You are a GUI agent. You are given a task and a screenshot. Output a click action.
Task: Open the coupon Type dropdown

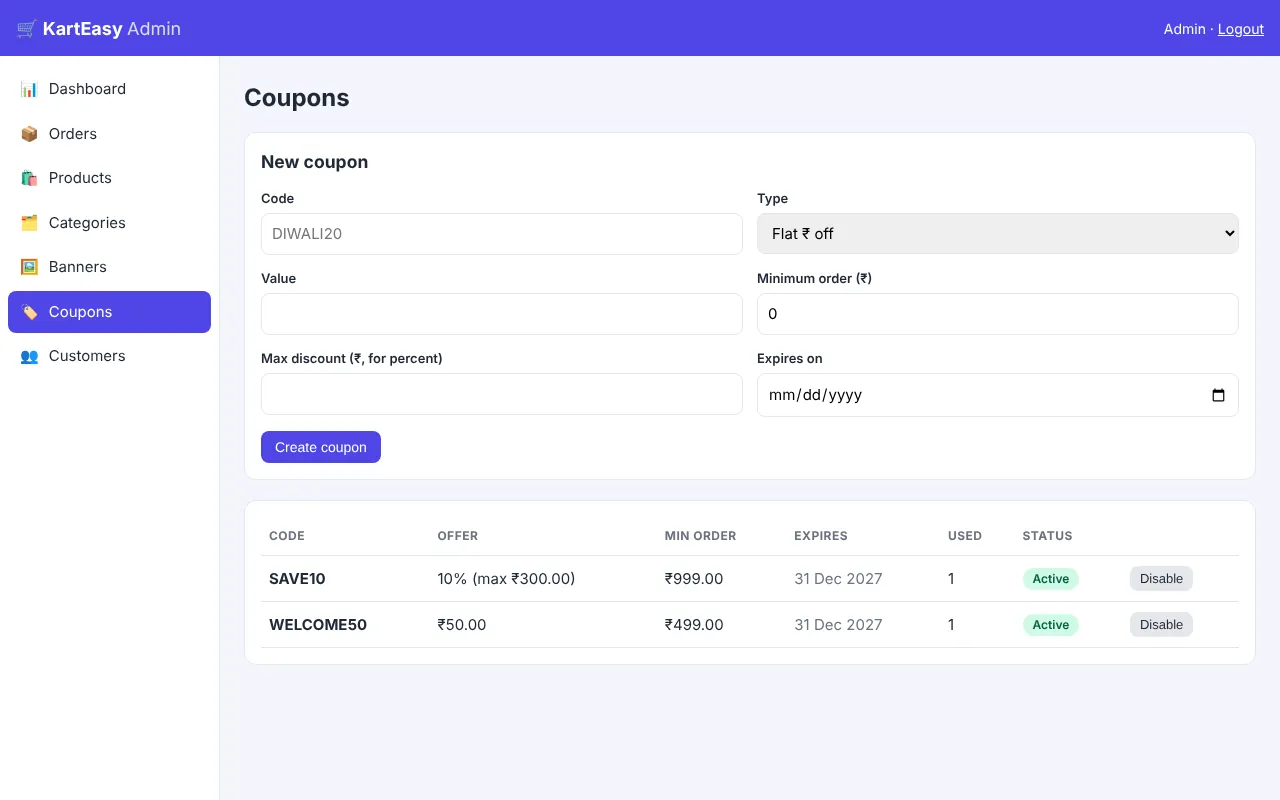click(997, 234)
